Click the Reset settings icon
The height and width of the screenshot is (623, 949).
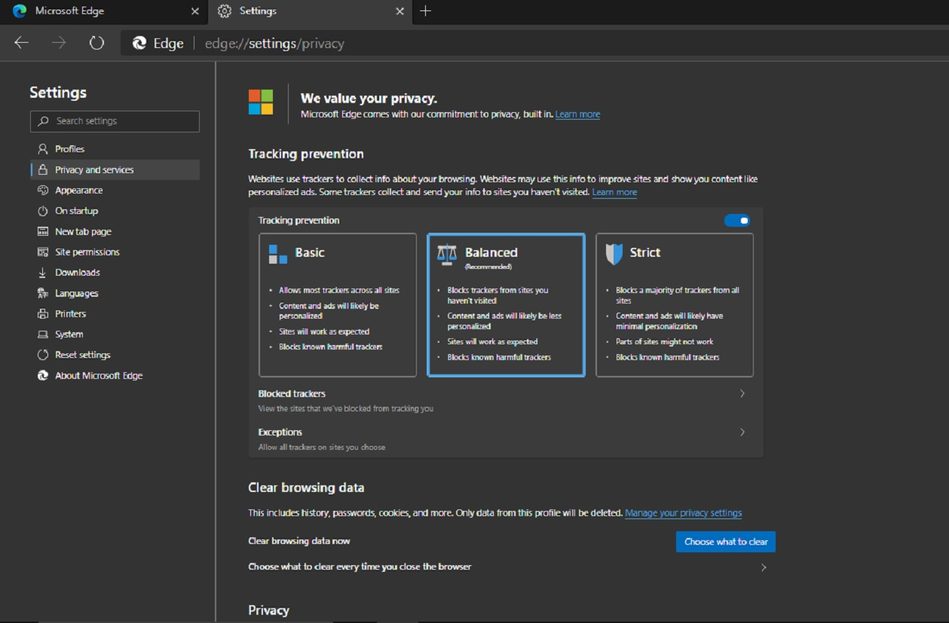[x=42, y=355]
